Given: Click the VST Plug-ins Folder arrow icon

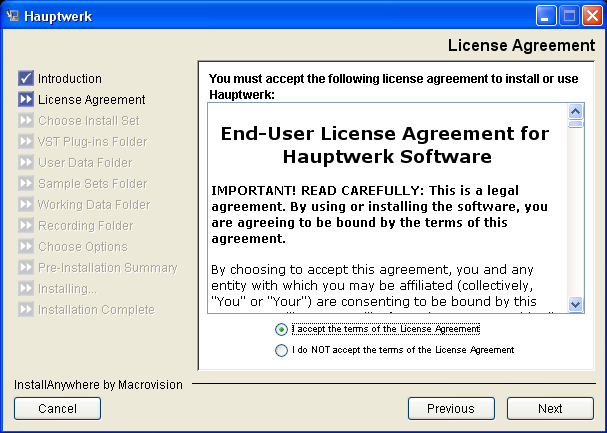Looking at the screenshot, I should click(x=26, y=142).
